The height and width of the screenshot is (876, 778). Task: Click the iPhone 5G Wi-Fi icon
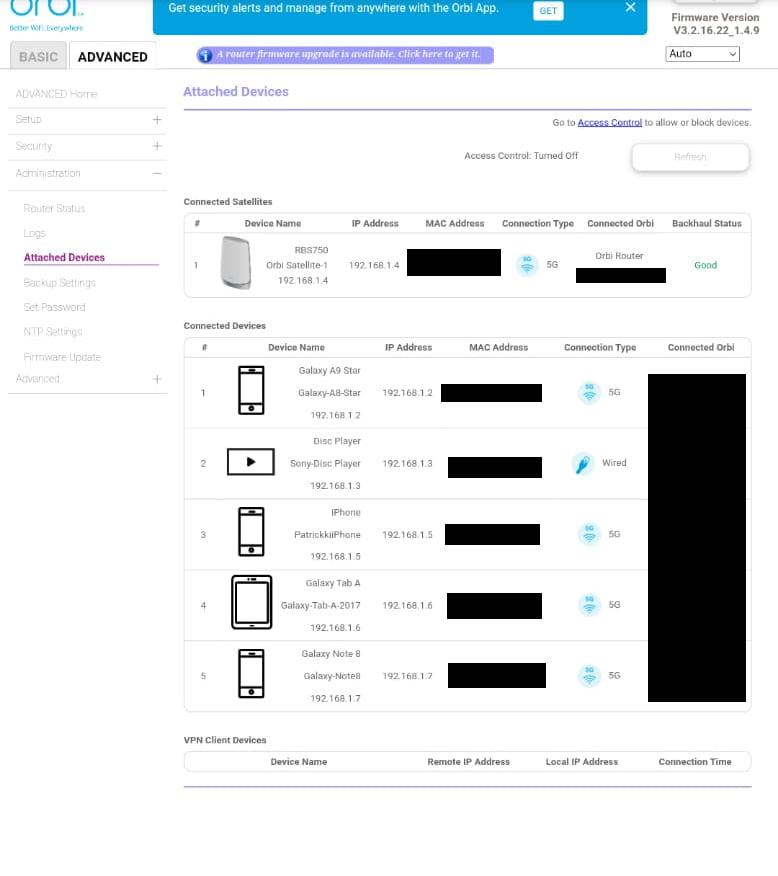[589, 535]
